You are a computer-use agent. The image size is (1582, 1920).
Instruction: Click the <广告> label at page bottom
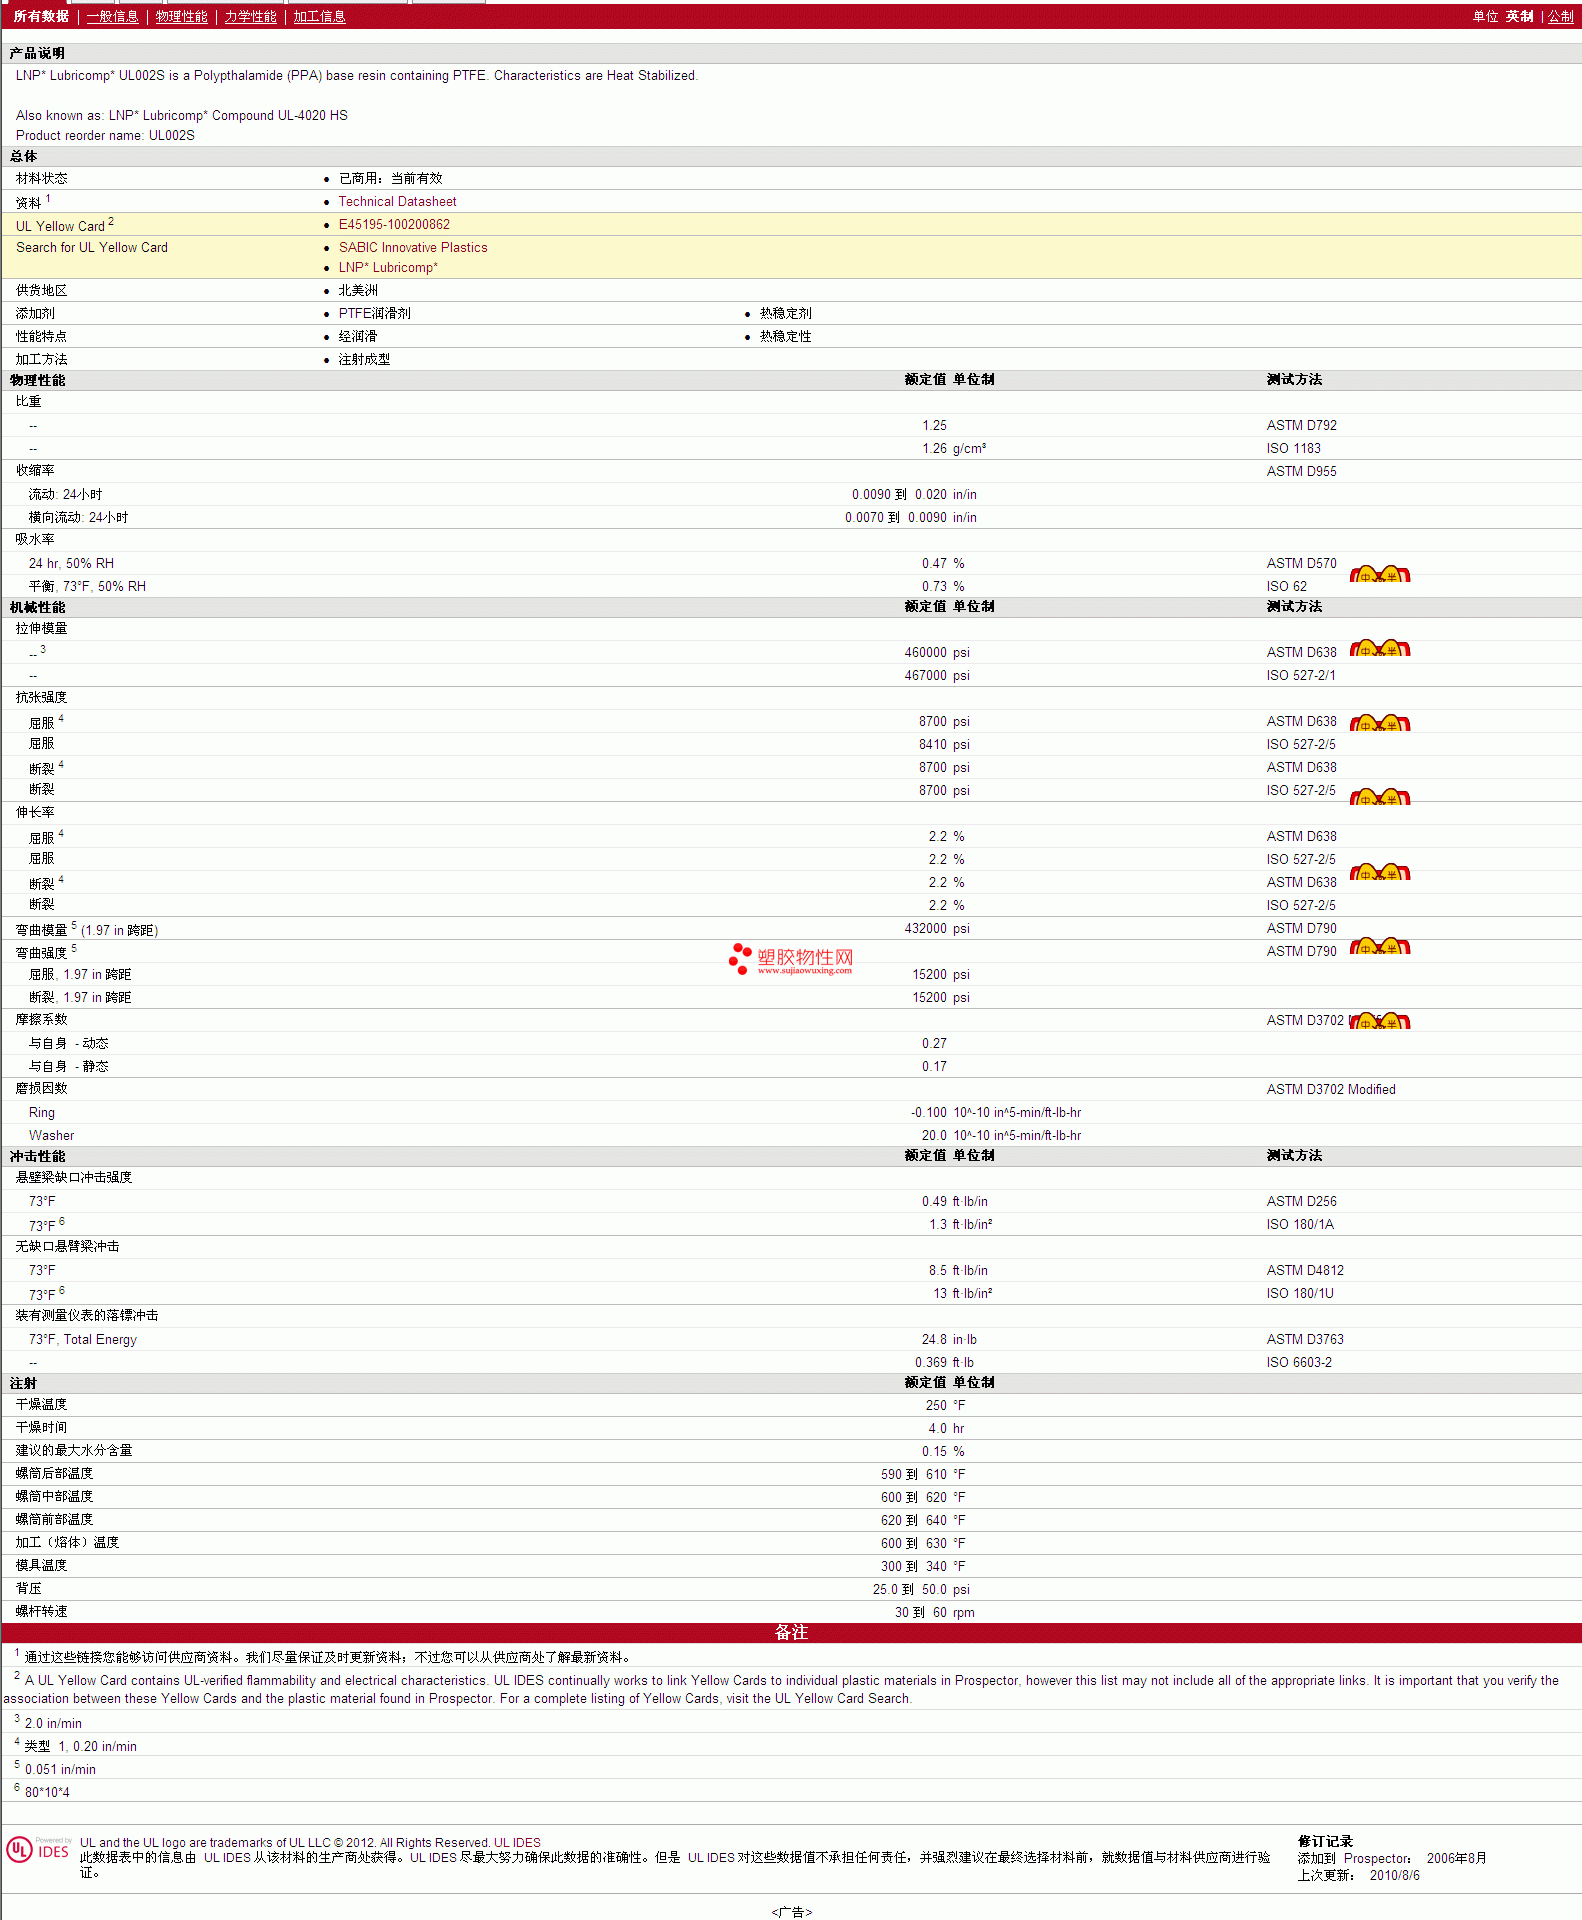click(791, 1912)
